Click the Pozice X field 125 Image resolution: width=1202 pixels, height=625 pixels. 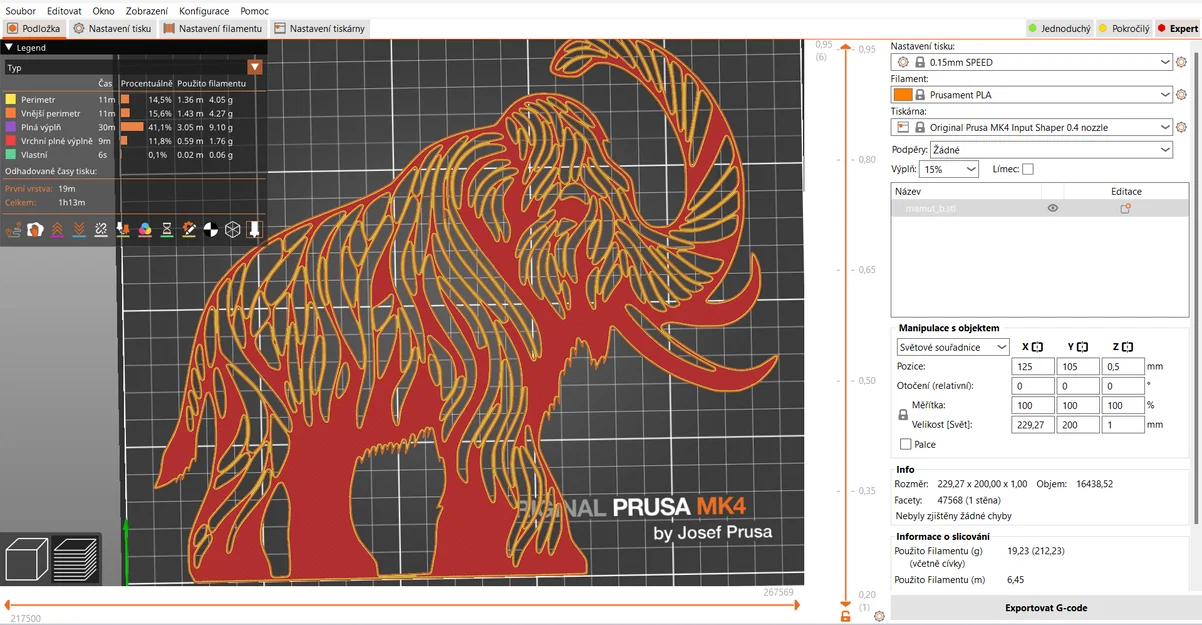1033,367
